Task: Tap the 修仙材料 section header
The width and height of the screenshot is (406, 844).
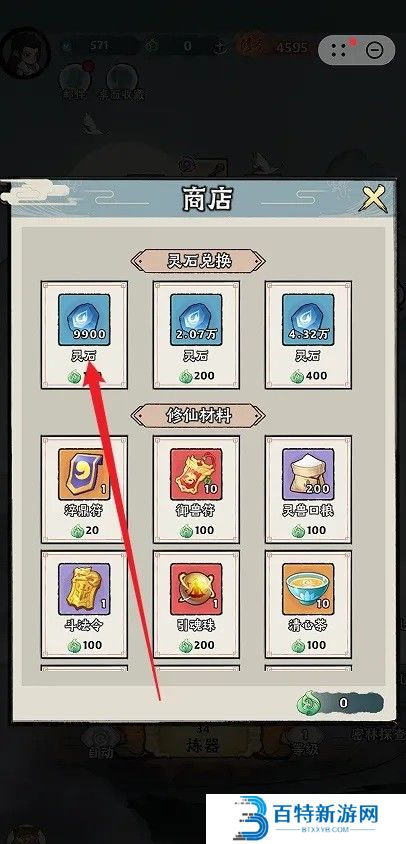Action: (198, 416)
